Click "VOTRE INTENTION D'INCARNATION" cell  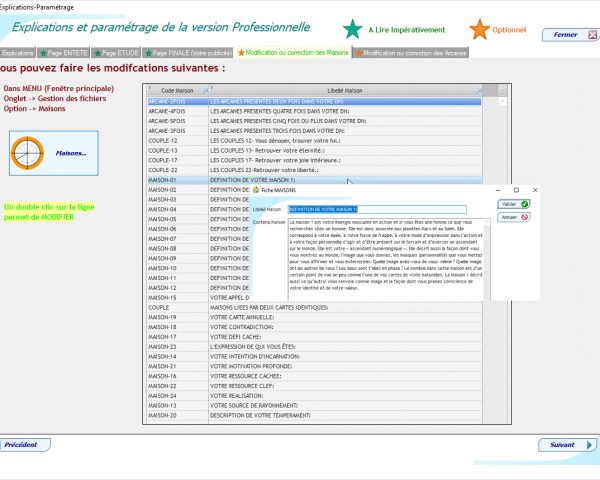click(346, 357)
